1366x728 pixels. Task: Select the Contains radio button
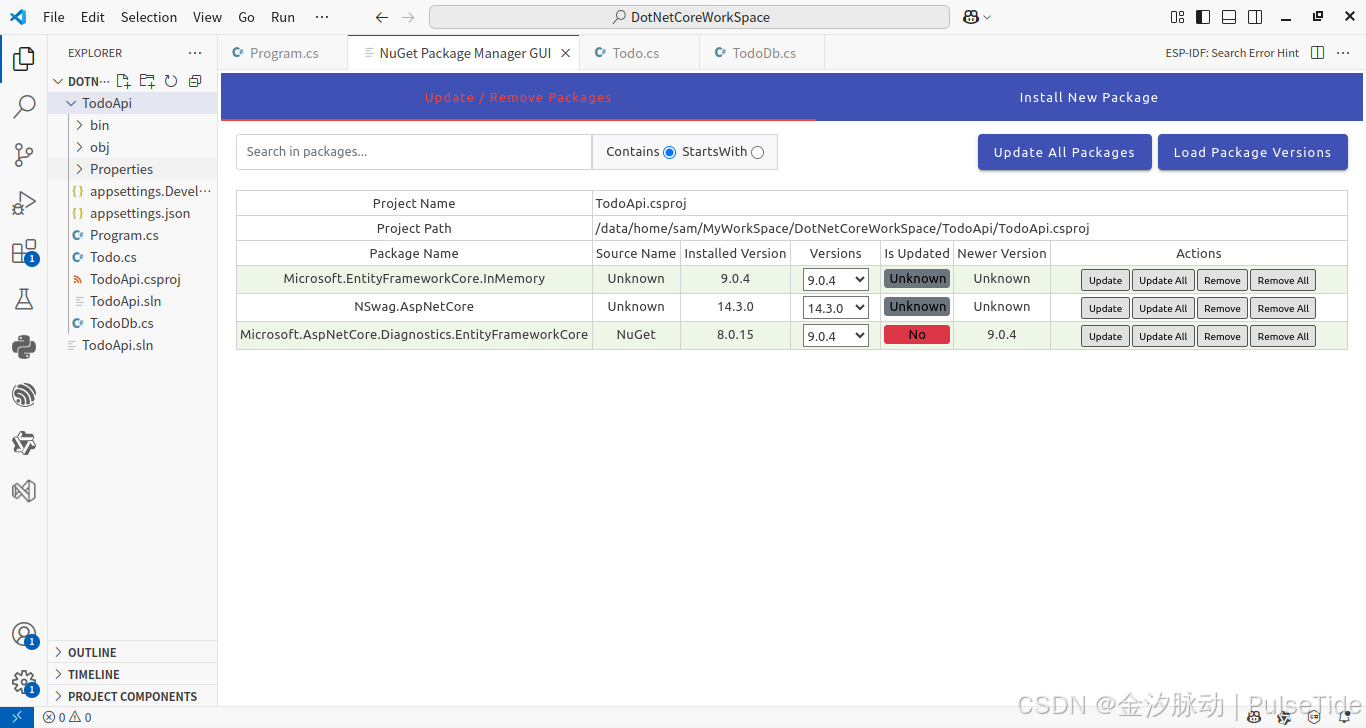[670, 152]
